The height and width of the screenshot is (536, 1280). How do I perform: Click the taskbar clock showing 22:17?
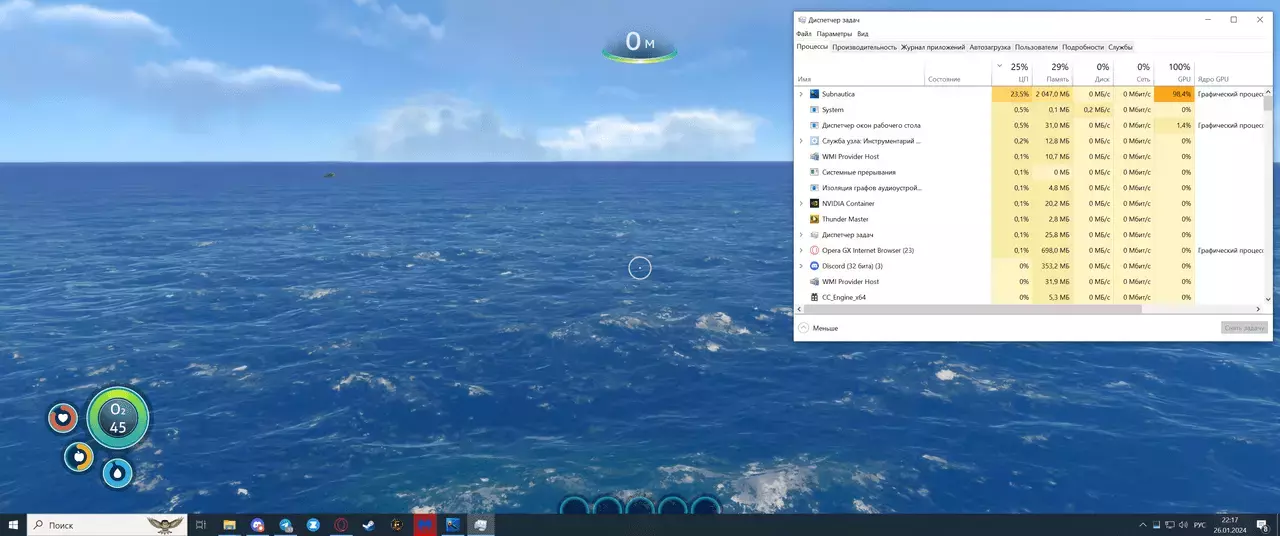[1229, 525]
